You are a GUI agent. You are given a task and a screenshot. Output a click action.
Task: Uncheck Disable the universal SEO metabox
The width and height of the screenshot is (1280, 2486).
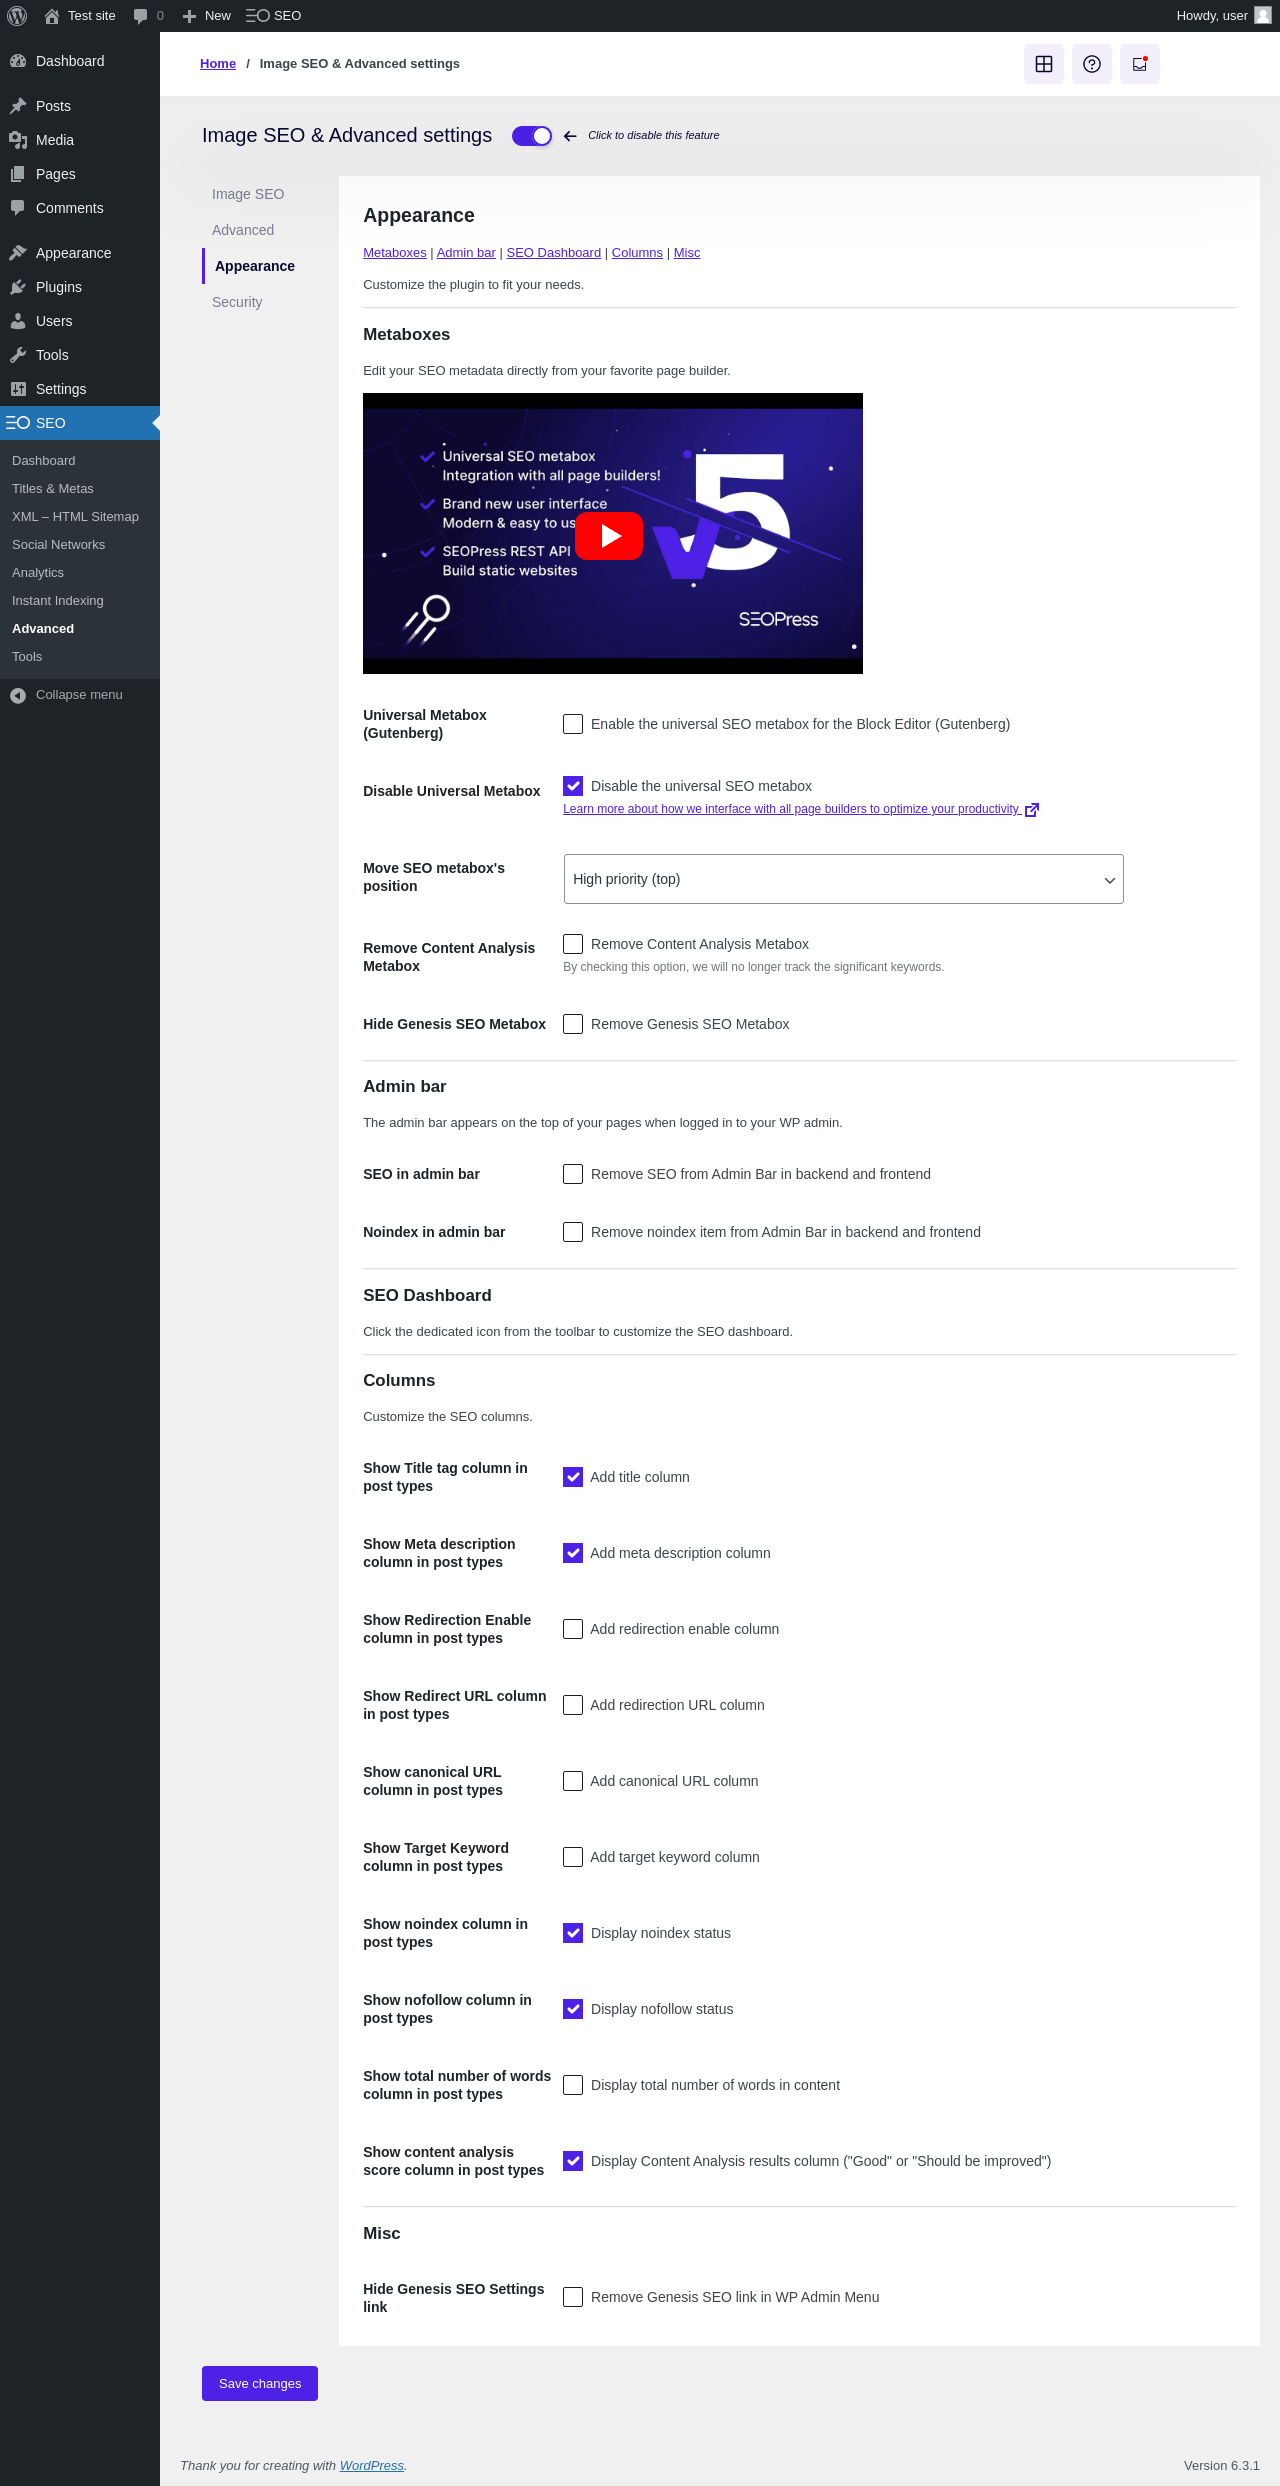pos(573,786)
